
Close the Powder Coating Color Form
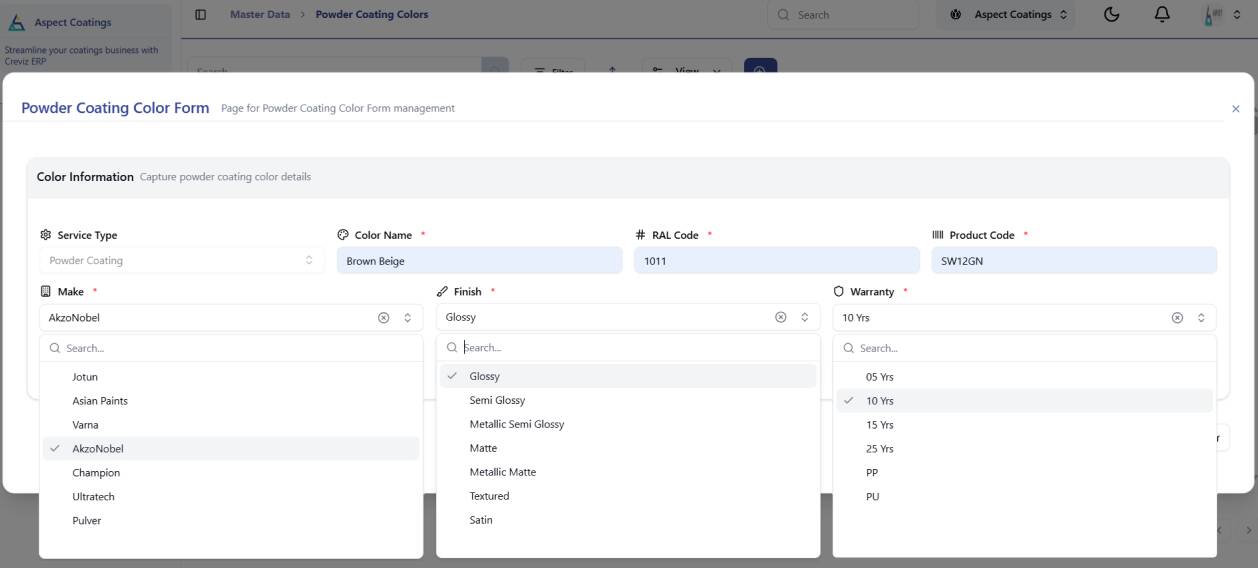click(1236, 109)
